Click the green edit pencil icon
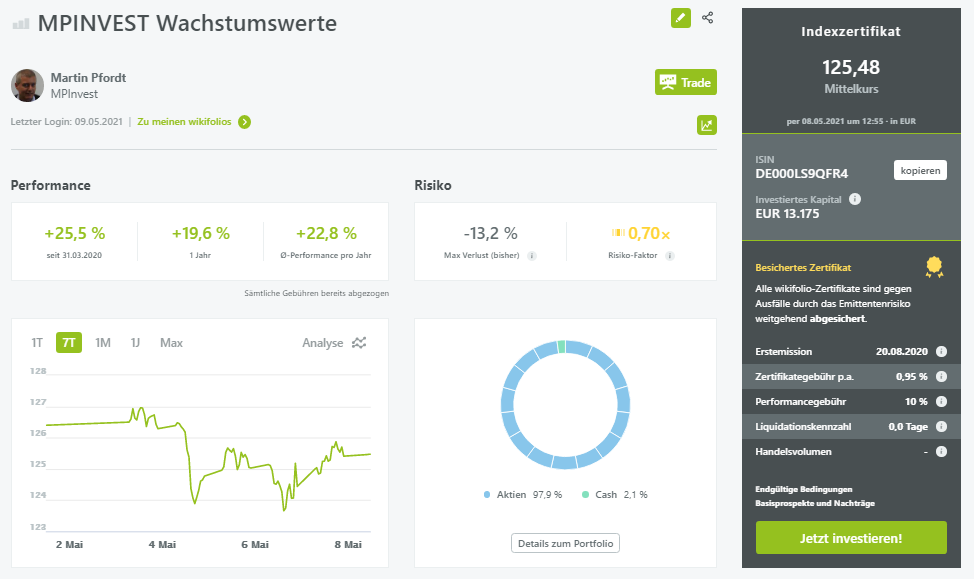The height and width of the screenshot is (579, 974). click(681, 18)
